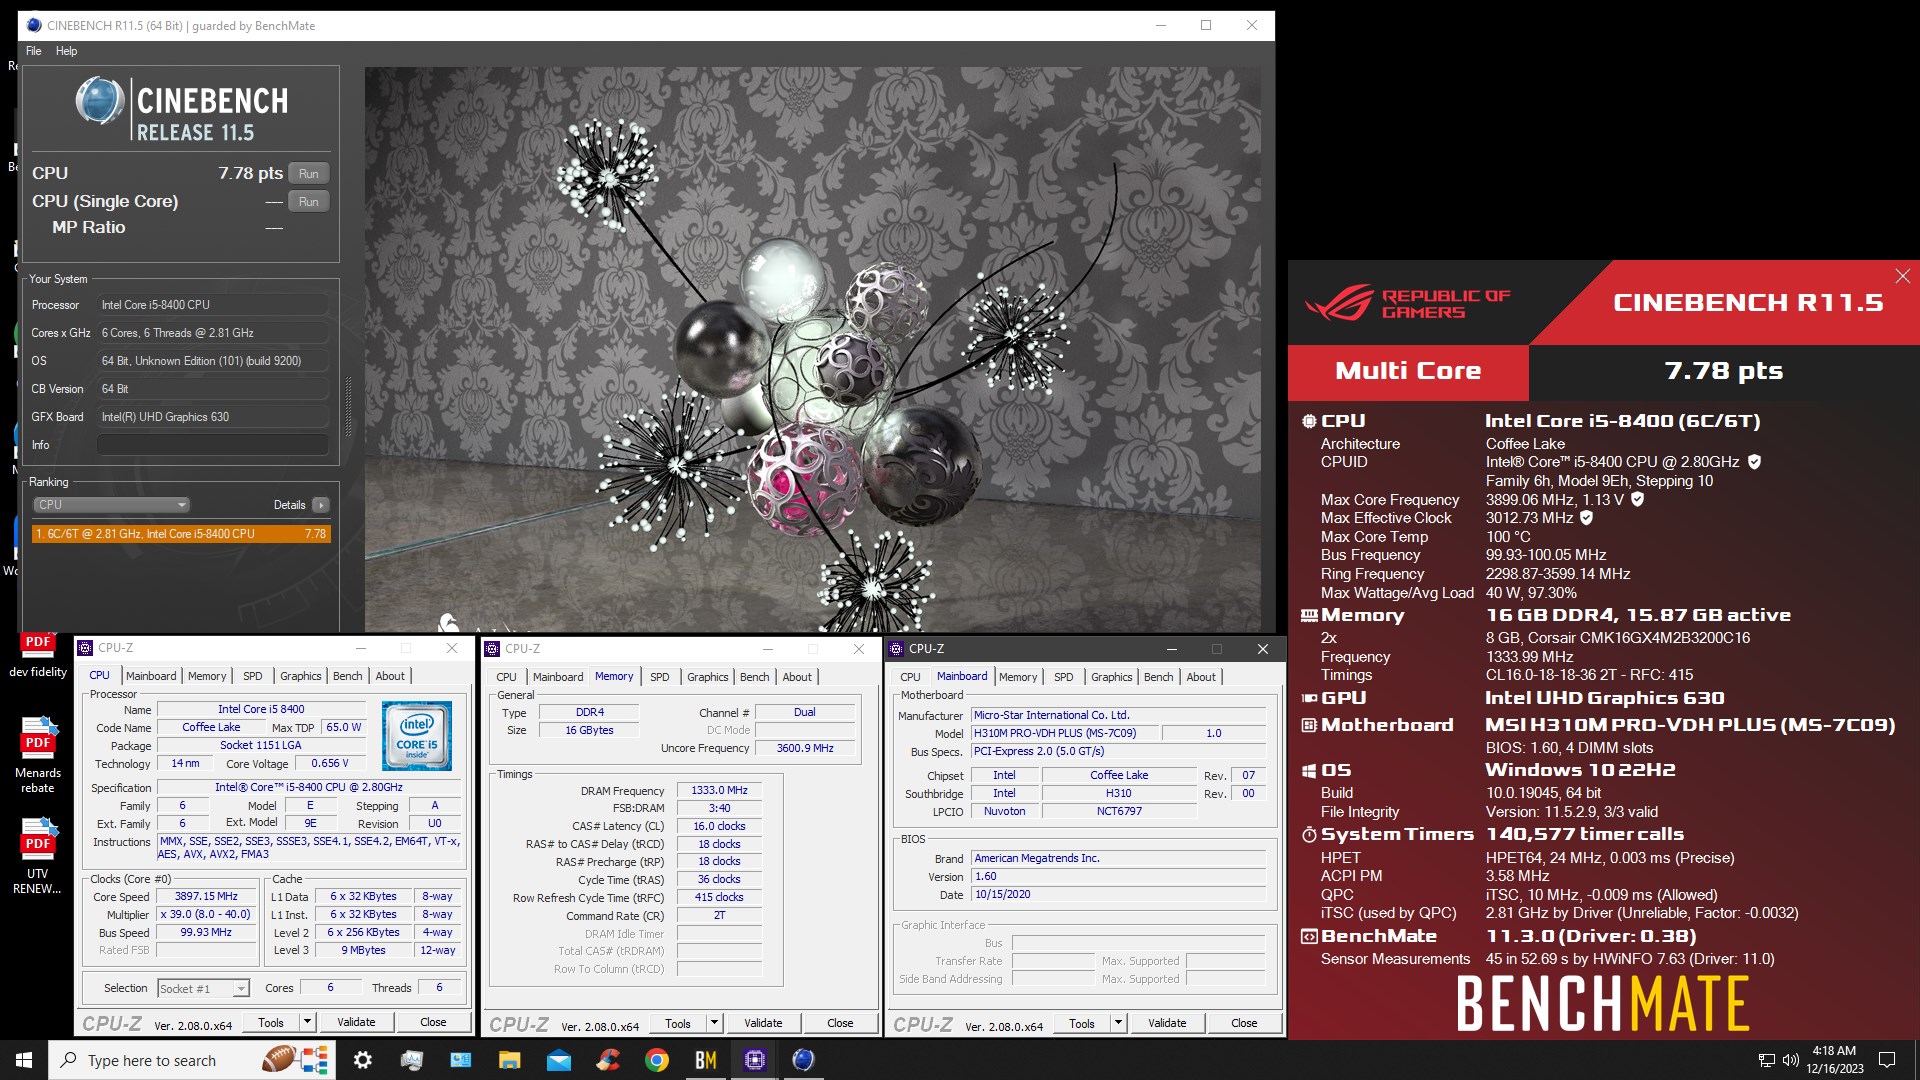
Task: Open Cinebench File menu
Action: tap(34, 51)
